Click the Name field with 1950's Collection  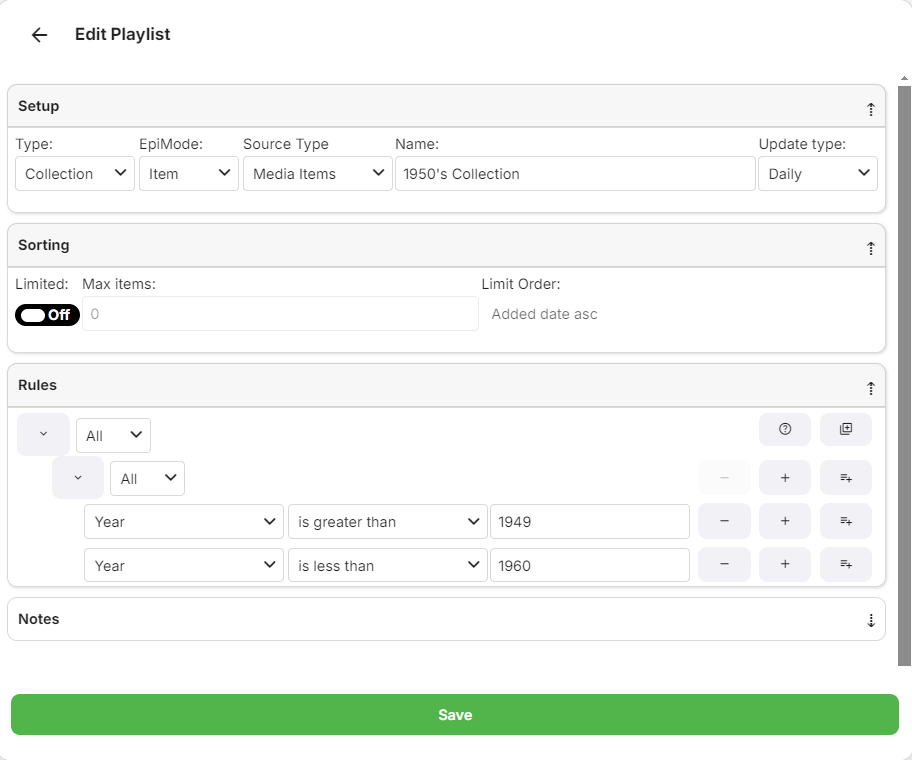coord(574,174)
